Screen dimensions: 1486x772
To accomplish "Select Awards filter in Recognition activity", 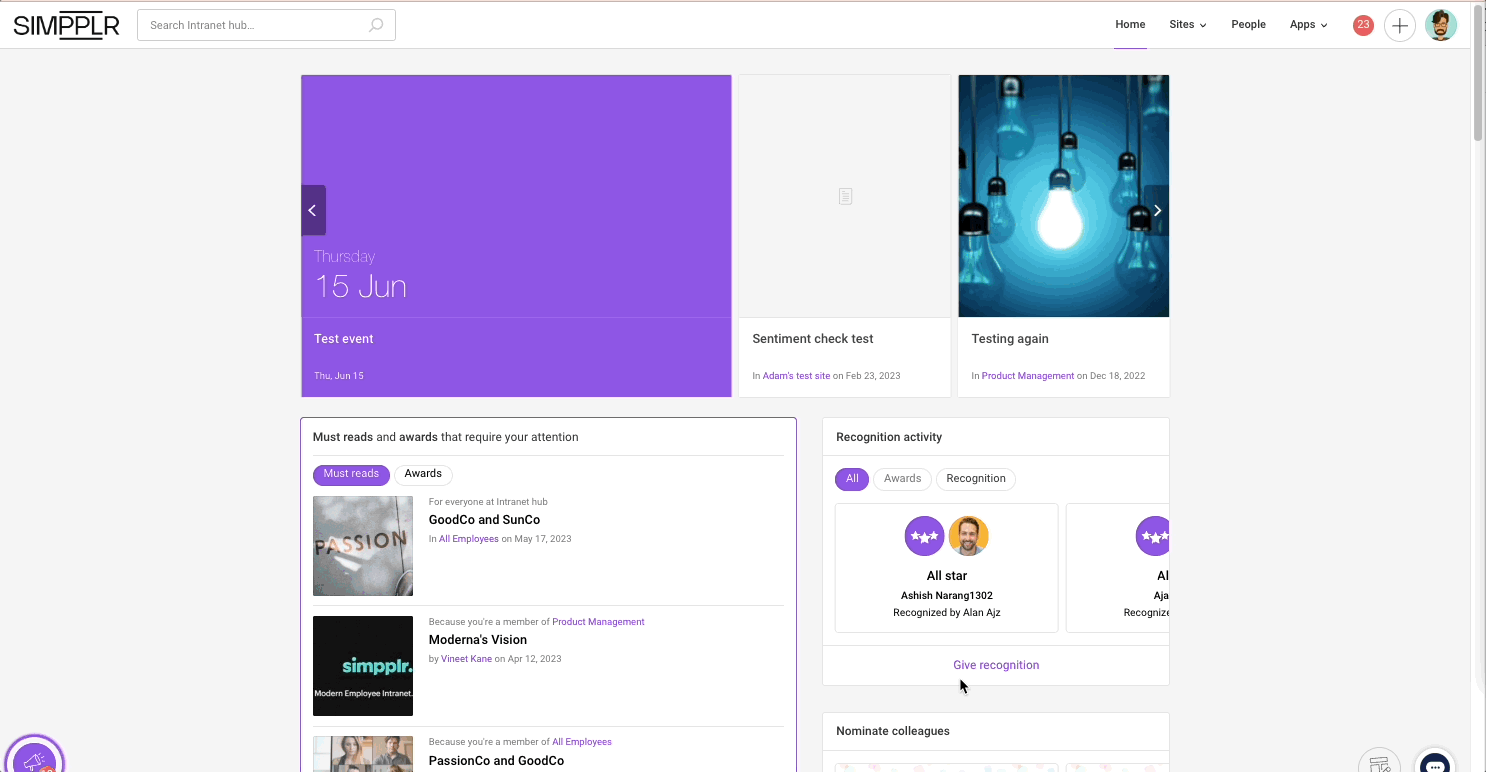I will [902, 479].
